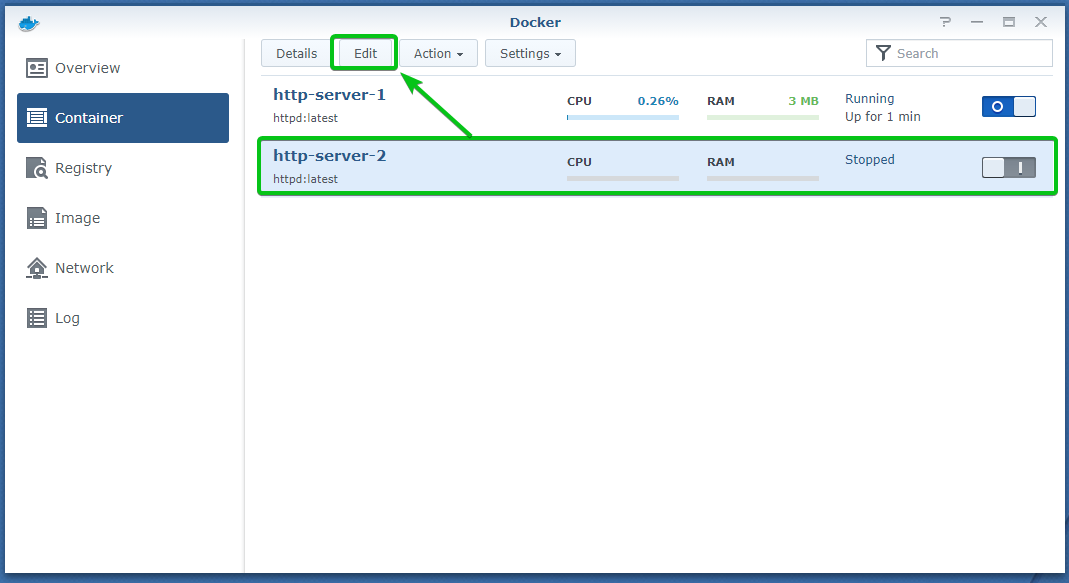Click the http-server-1 RAM usage bar

763,117
